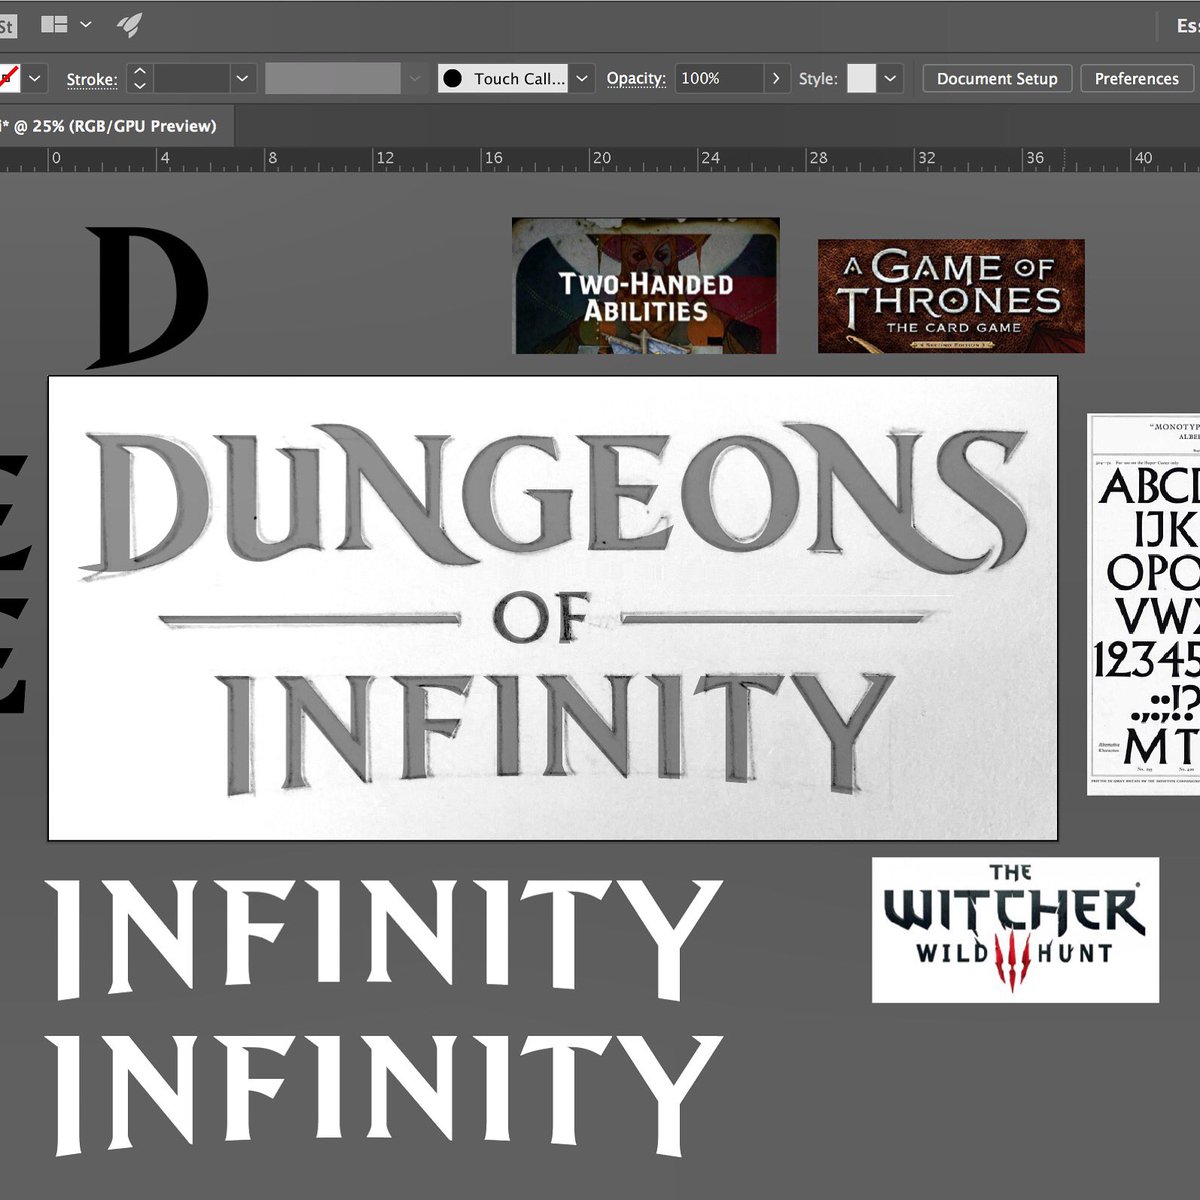The width and height of the screenshot is (1200, 1200).
Task: Open Preferences from the control bar
Action: pyautogui.click(x=1137, y=78)
